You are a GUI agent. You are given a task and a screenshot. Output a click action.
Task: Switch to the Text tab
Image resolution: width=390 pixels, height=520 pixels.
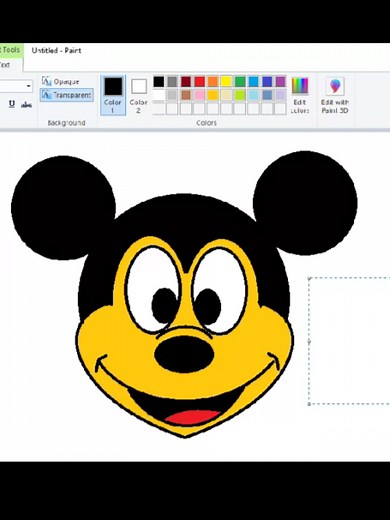click(5, 65)
